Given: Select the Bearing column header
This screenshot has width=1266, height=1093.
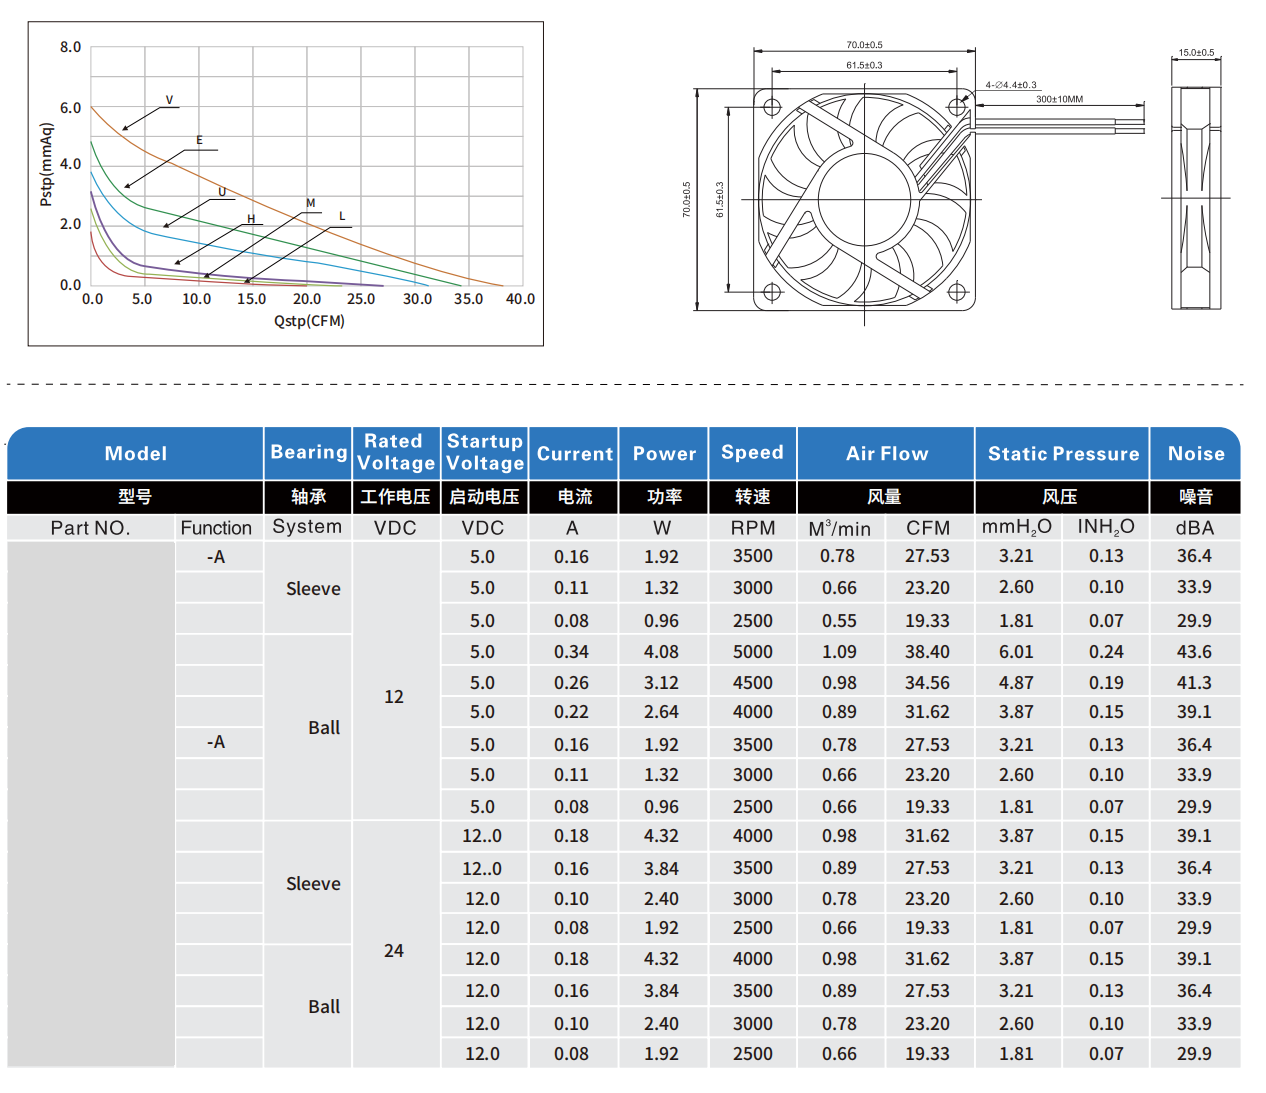Looking at the screenshot, I should (x=308, y=452).
